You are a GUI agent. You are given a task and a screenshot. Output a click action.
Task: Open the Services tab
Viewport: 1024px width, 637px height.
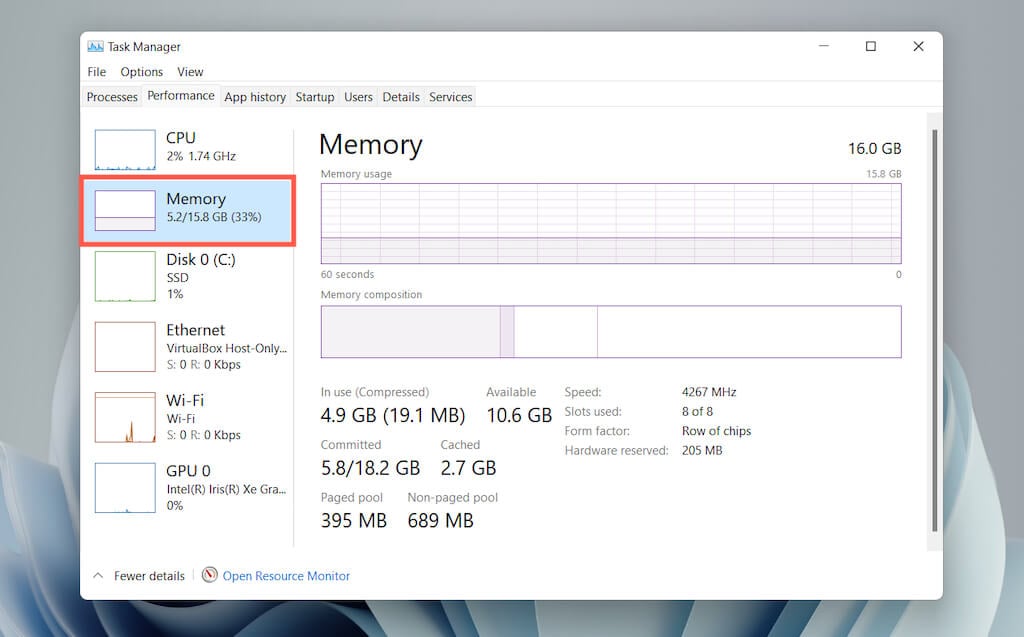pos(451,97)
